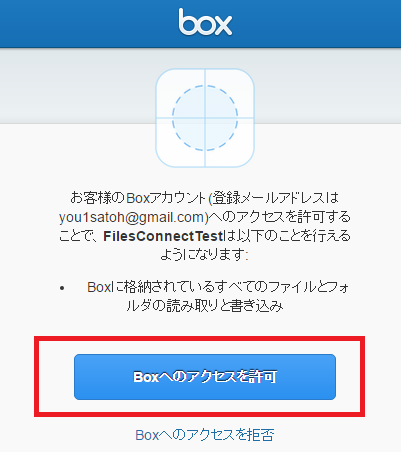Click the ことで text before FilesConnectTest
The image size is (401, 452).
(x=78, y=236)
